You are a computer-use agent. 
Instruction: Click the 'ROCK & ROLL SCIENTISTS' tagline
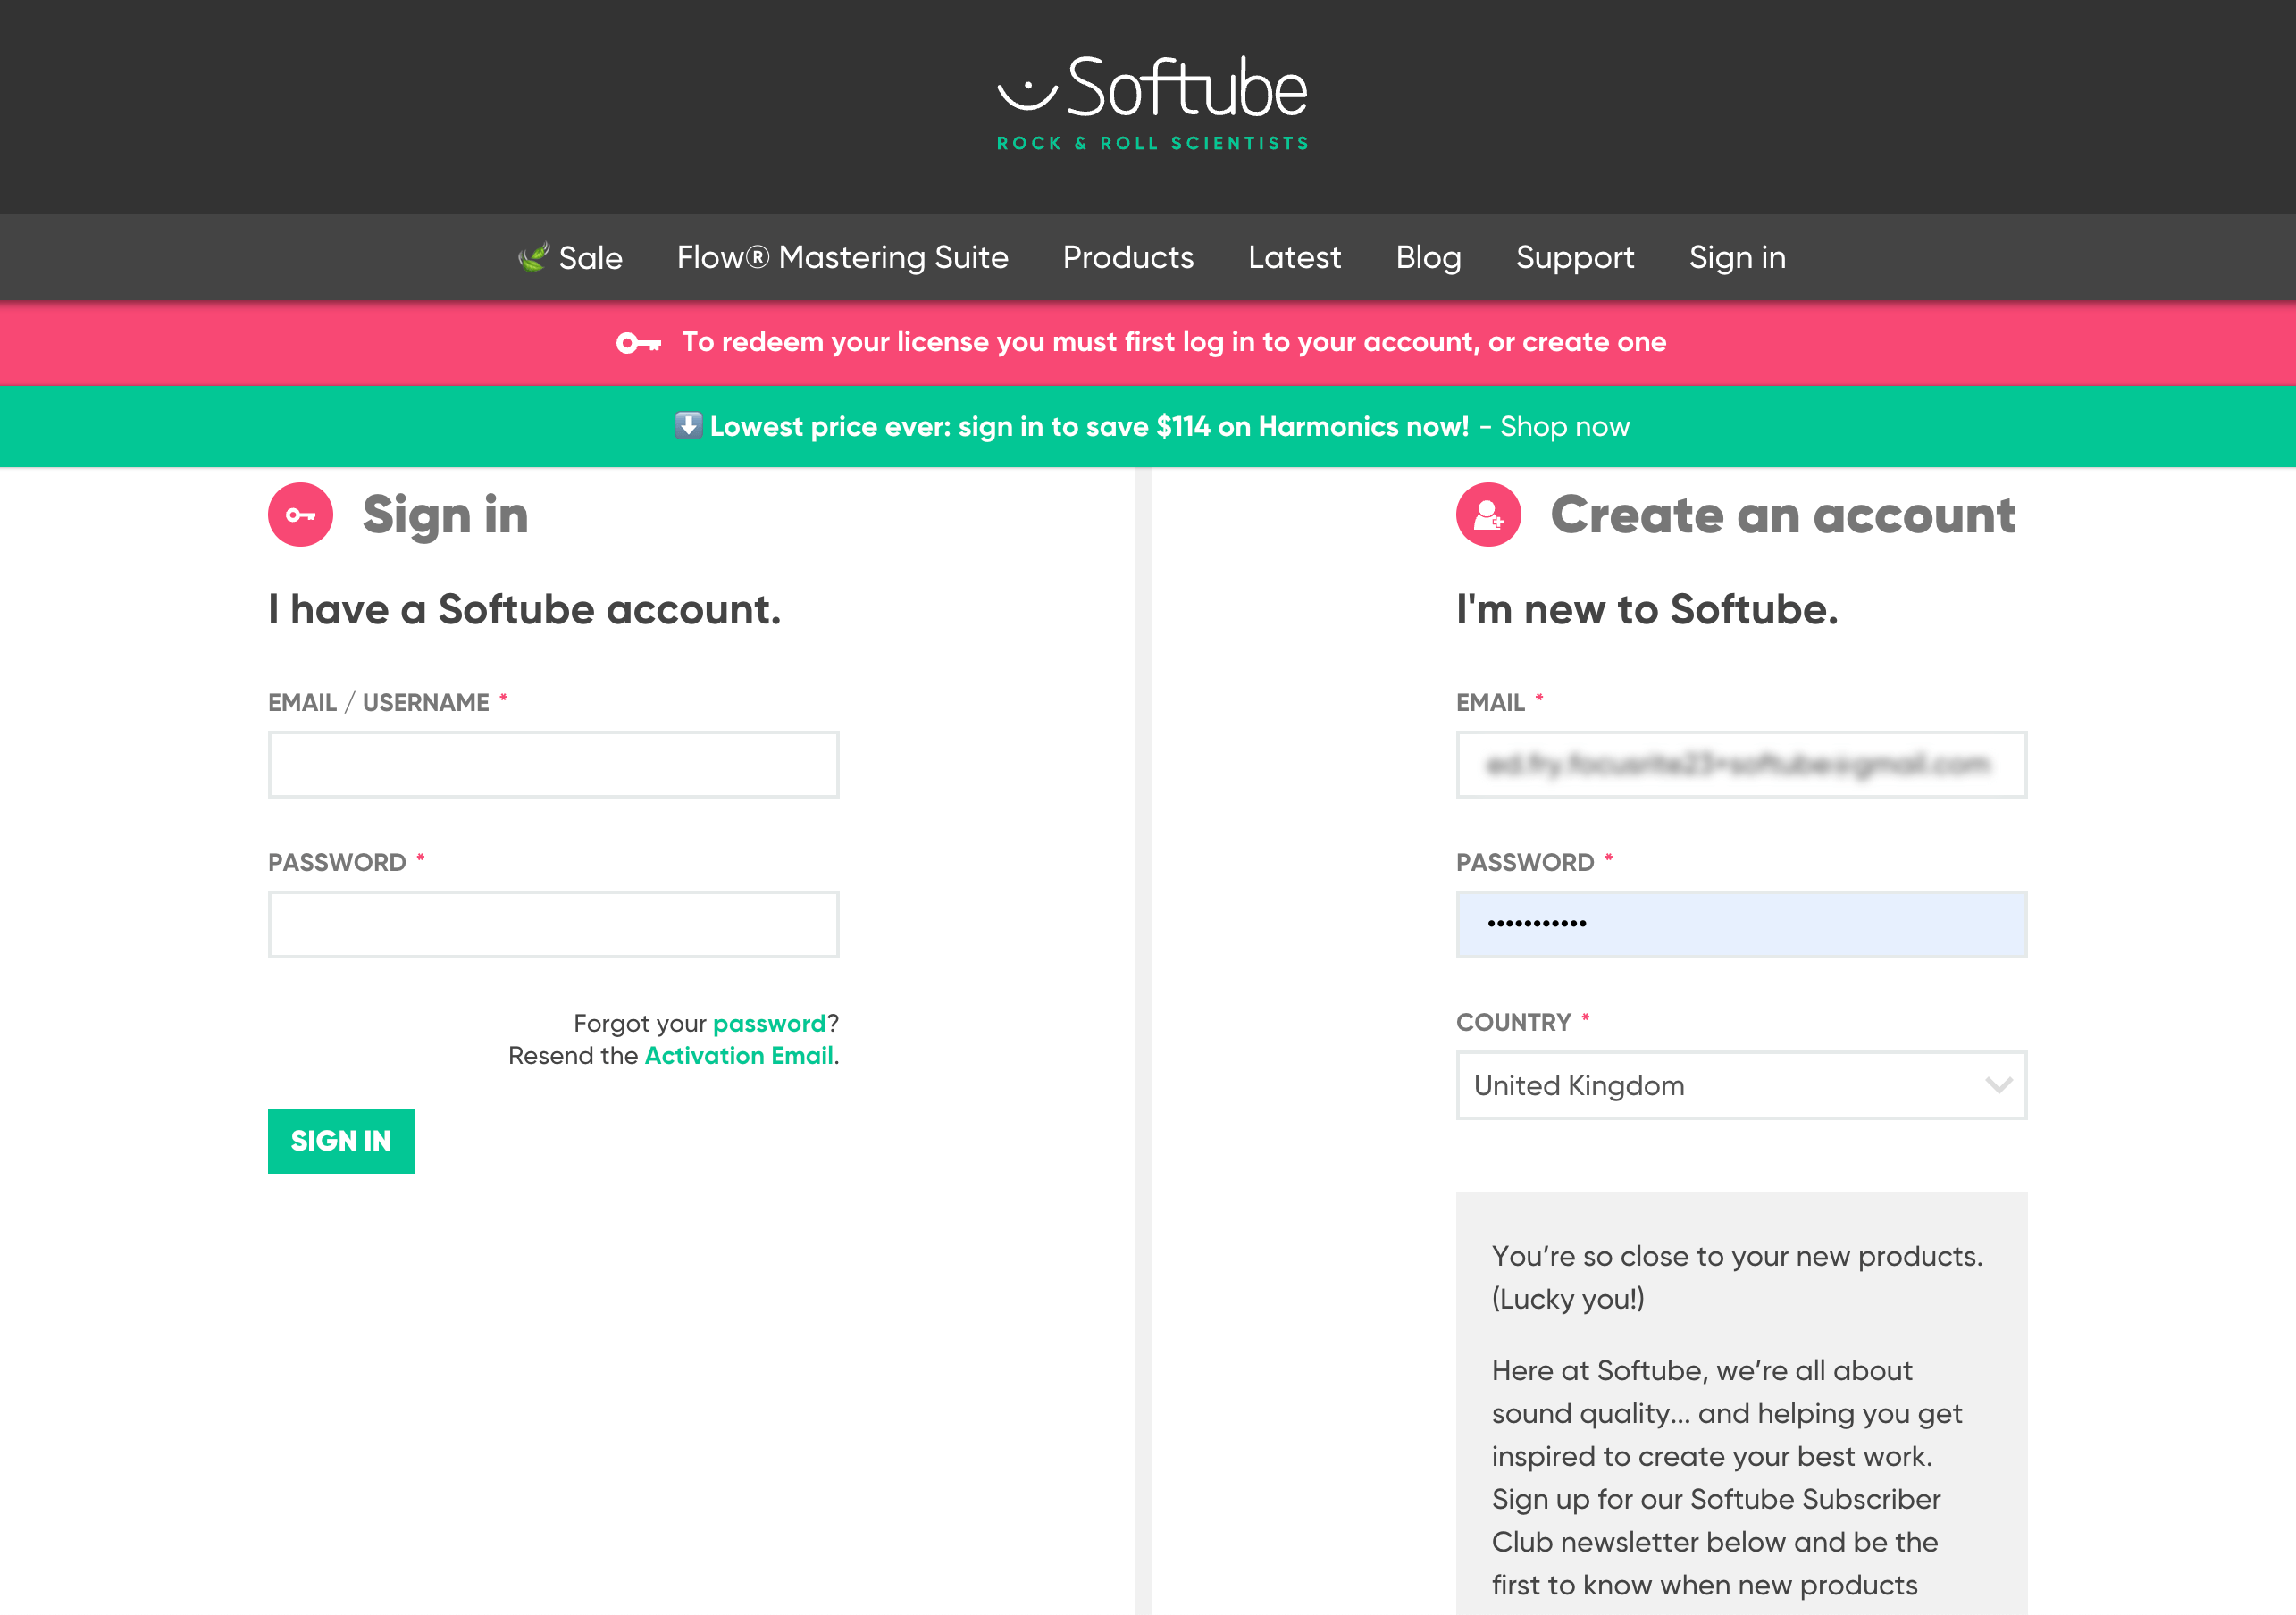pyautogui.click(x=1153, y=143)
